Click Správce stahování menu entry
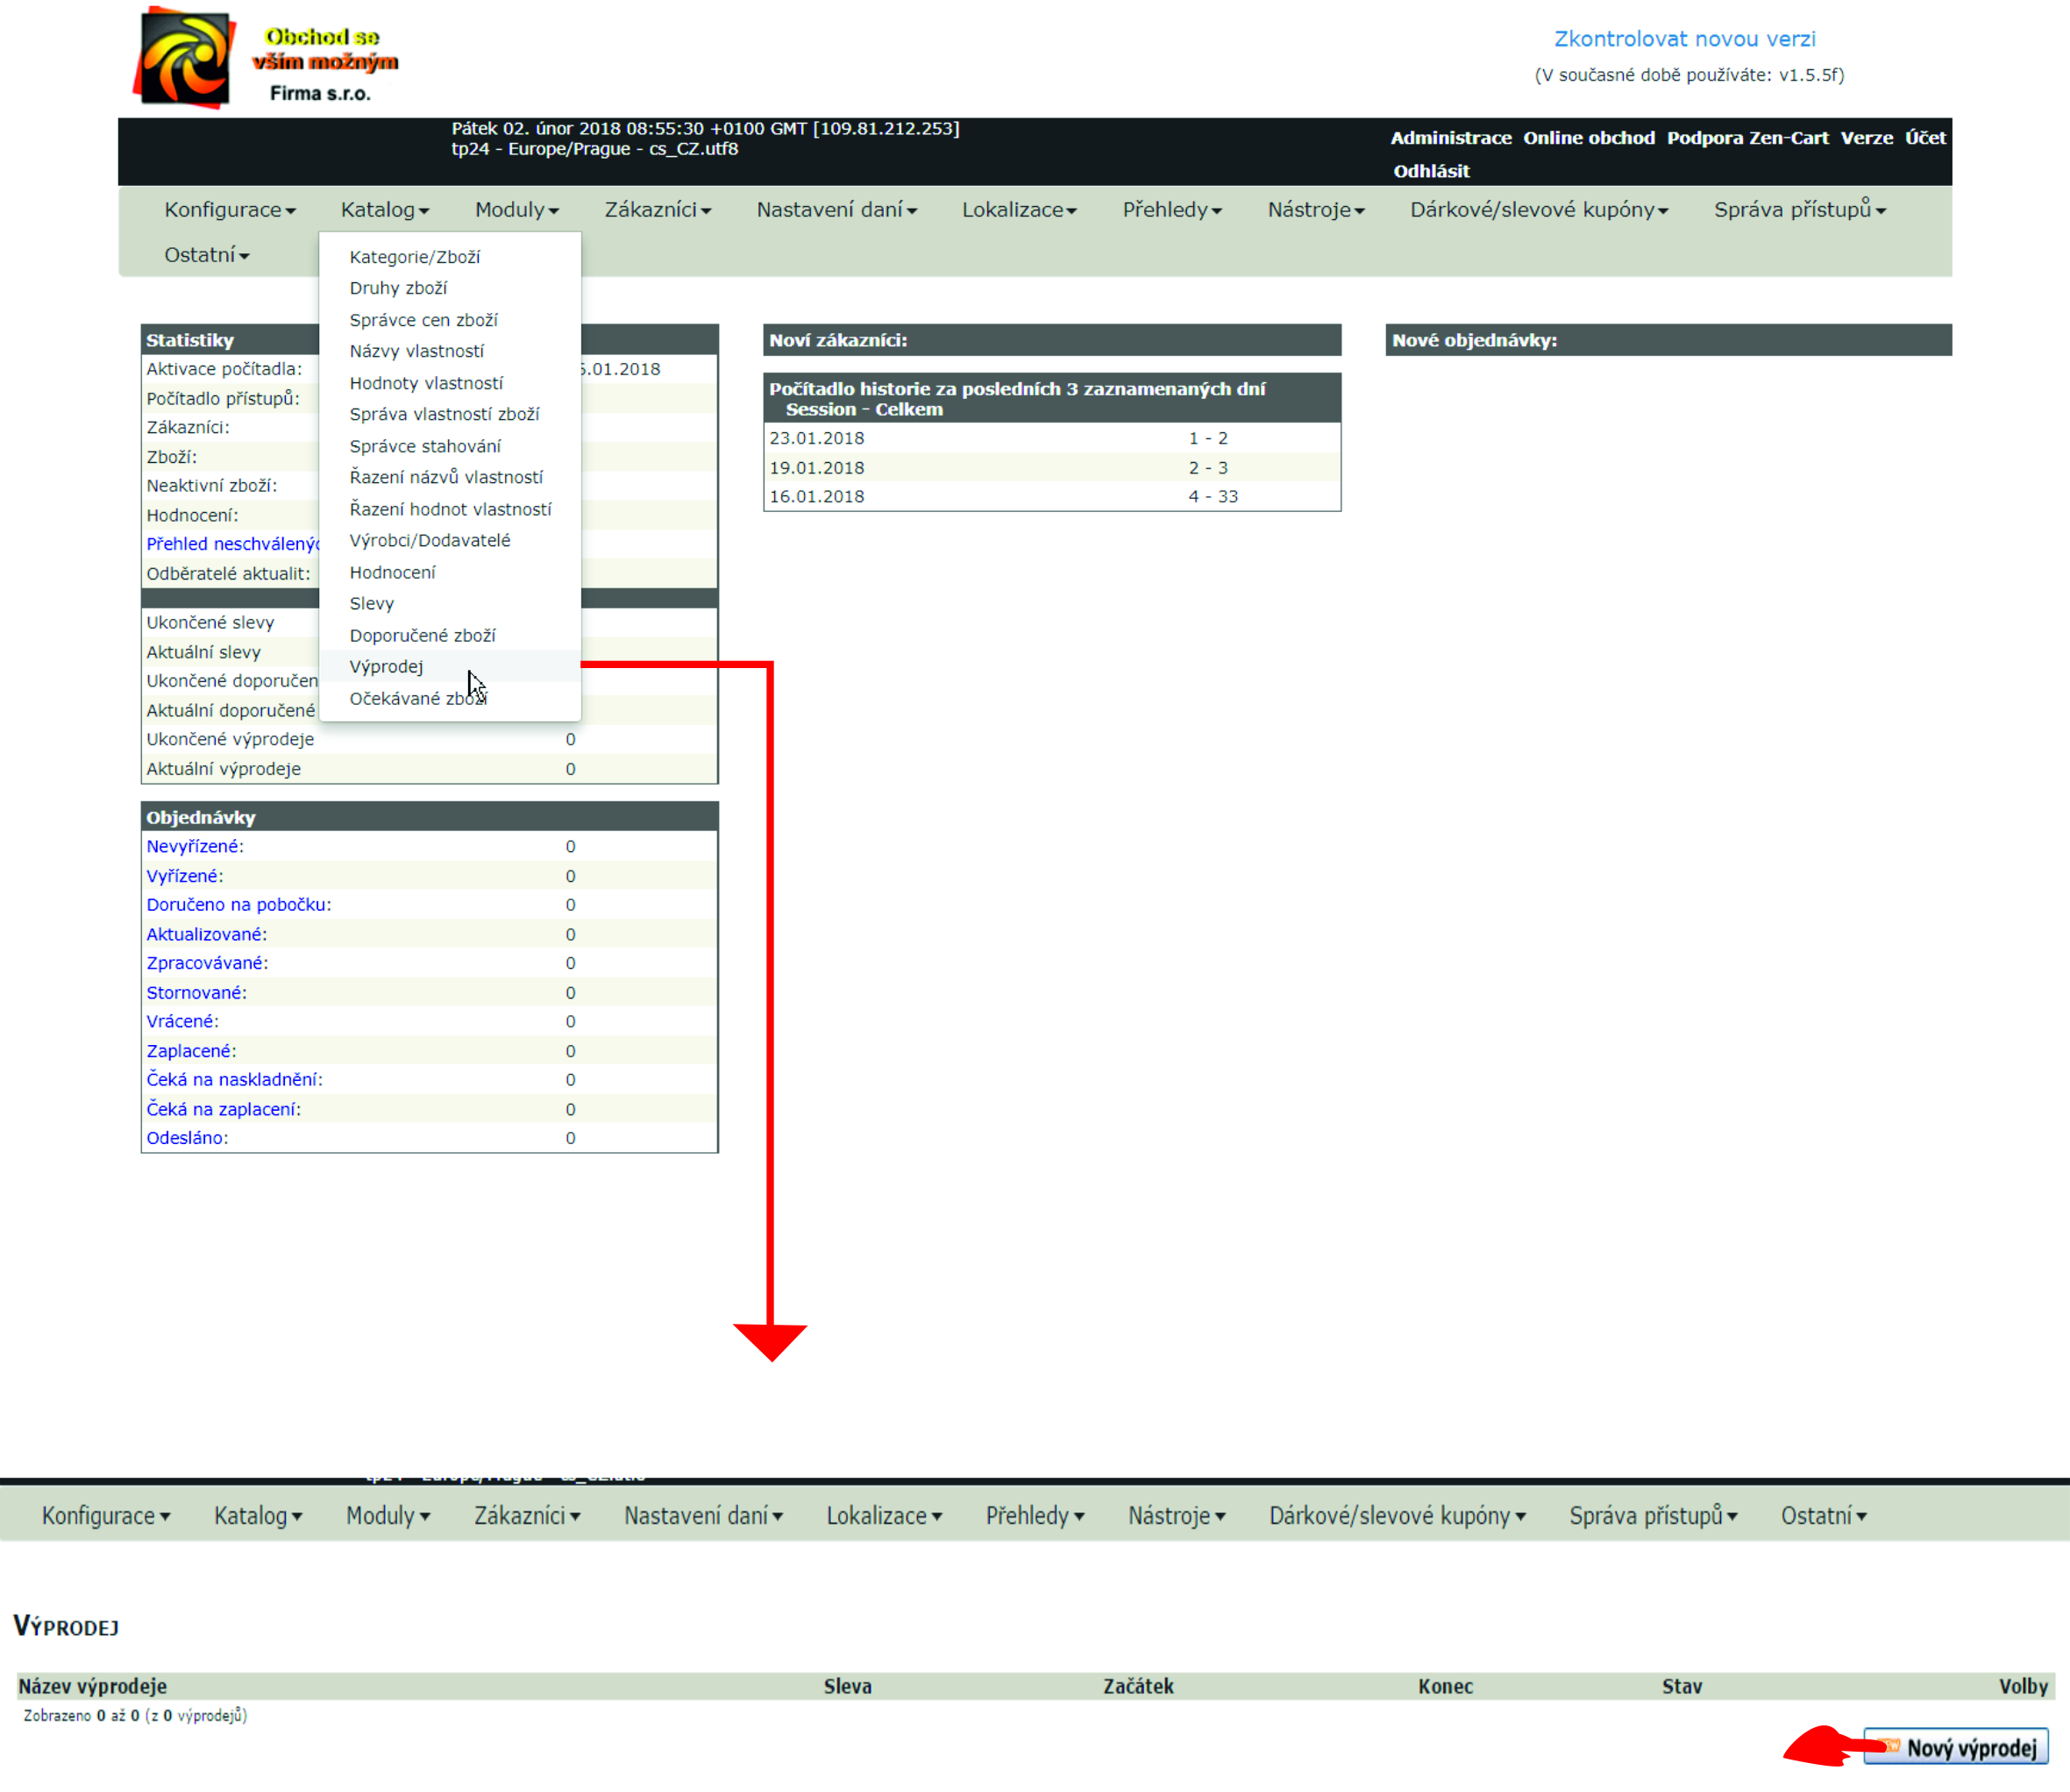The image size is (2070, 1792). pyautogui.click(x=425, y=446)
